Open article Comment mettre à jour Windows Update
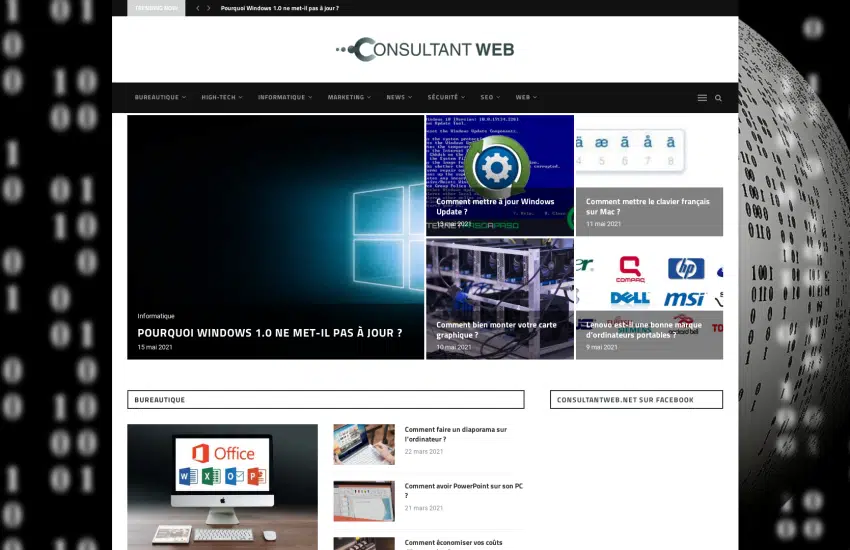Screen dimensions: 850x550 click(x=495, y=206)
